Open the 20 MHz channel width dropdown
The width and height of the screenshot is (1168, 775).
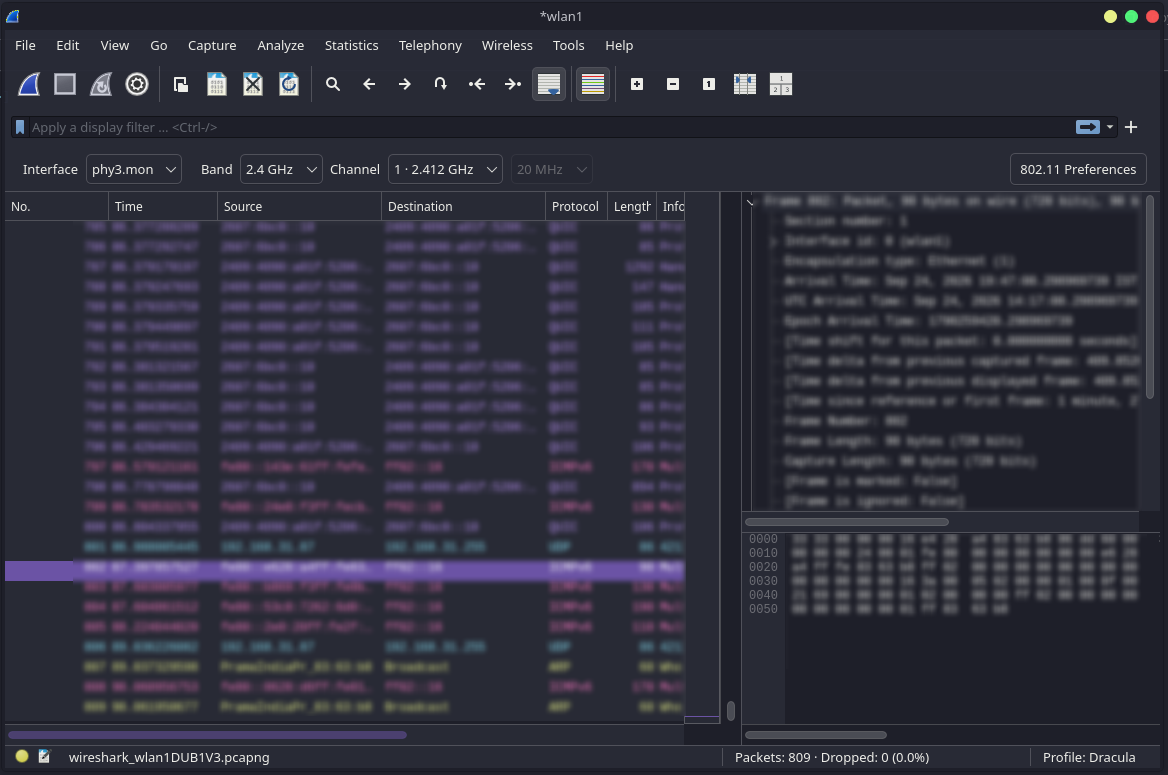point(552,169)
